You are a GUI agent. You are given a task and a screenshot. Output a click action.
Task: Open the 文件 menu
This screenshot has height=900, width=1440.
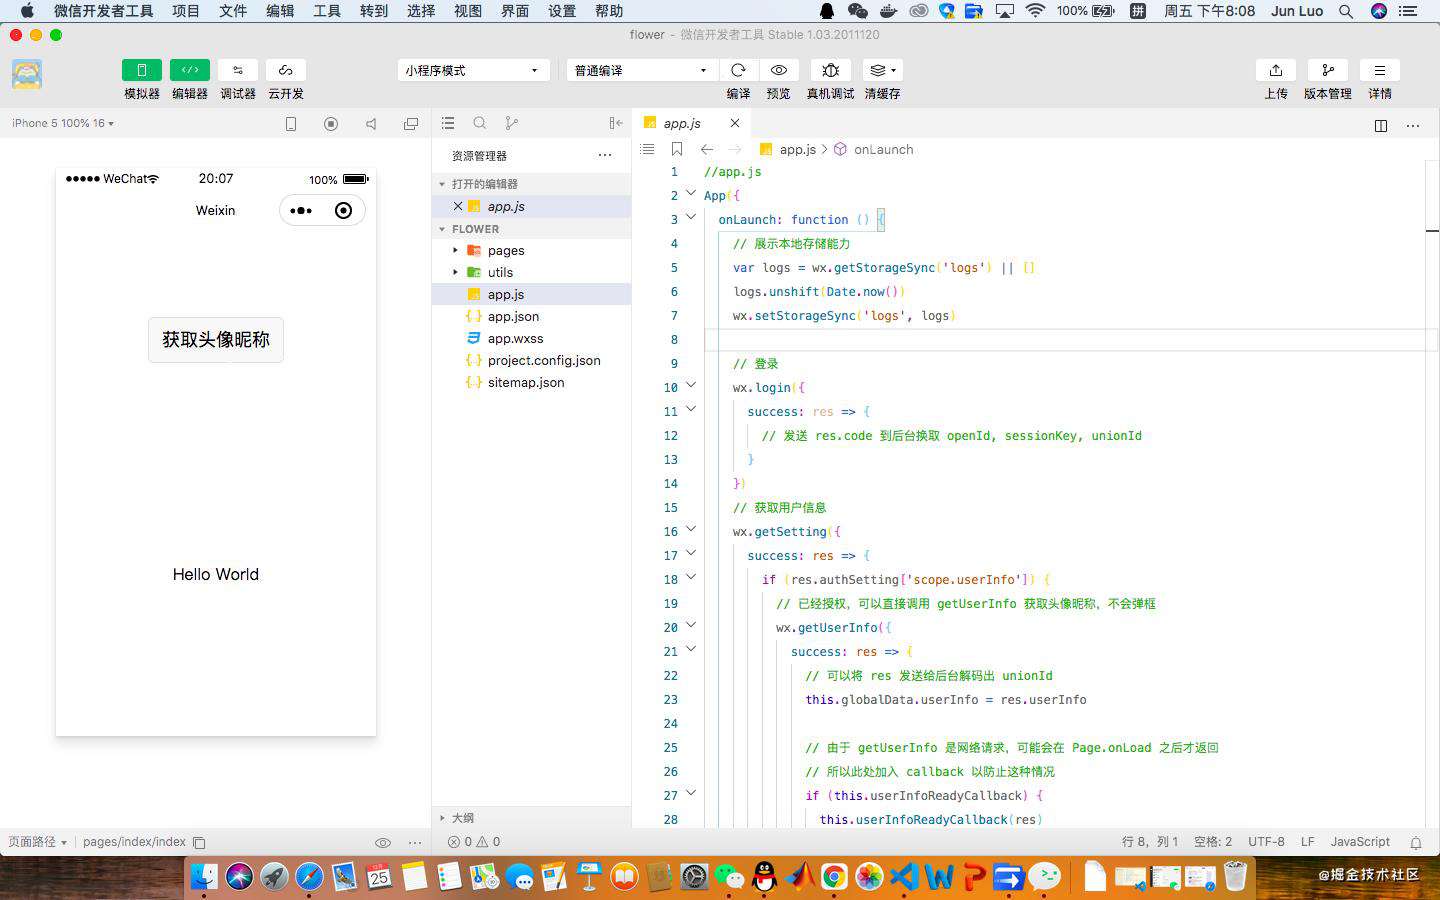click(x=233, y=11)
